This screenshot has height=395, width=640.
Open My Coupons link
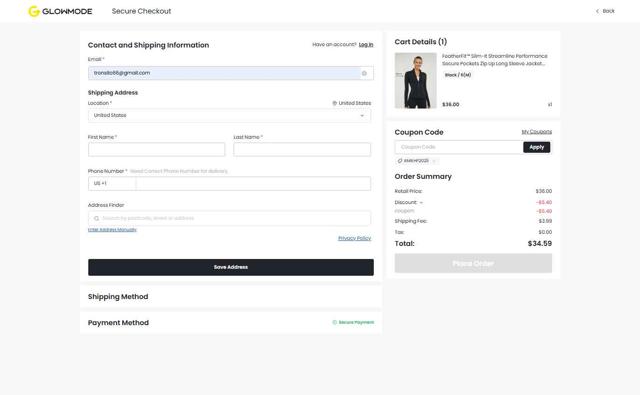point(536,132)
